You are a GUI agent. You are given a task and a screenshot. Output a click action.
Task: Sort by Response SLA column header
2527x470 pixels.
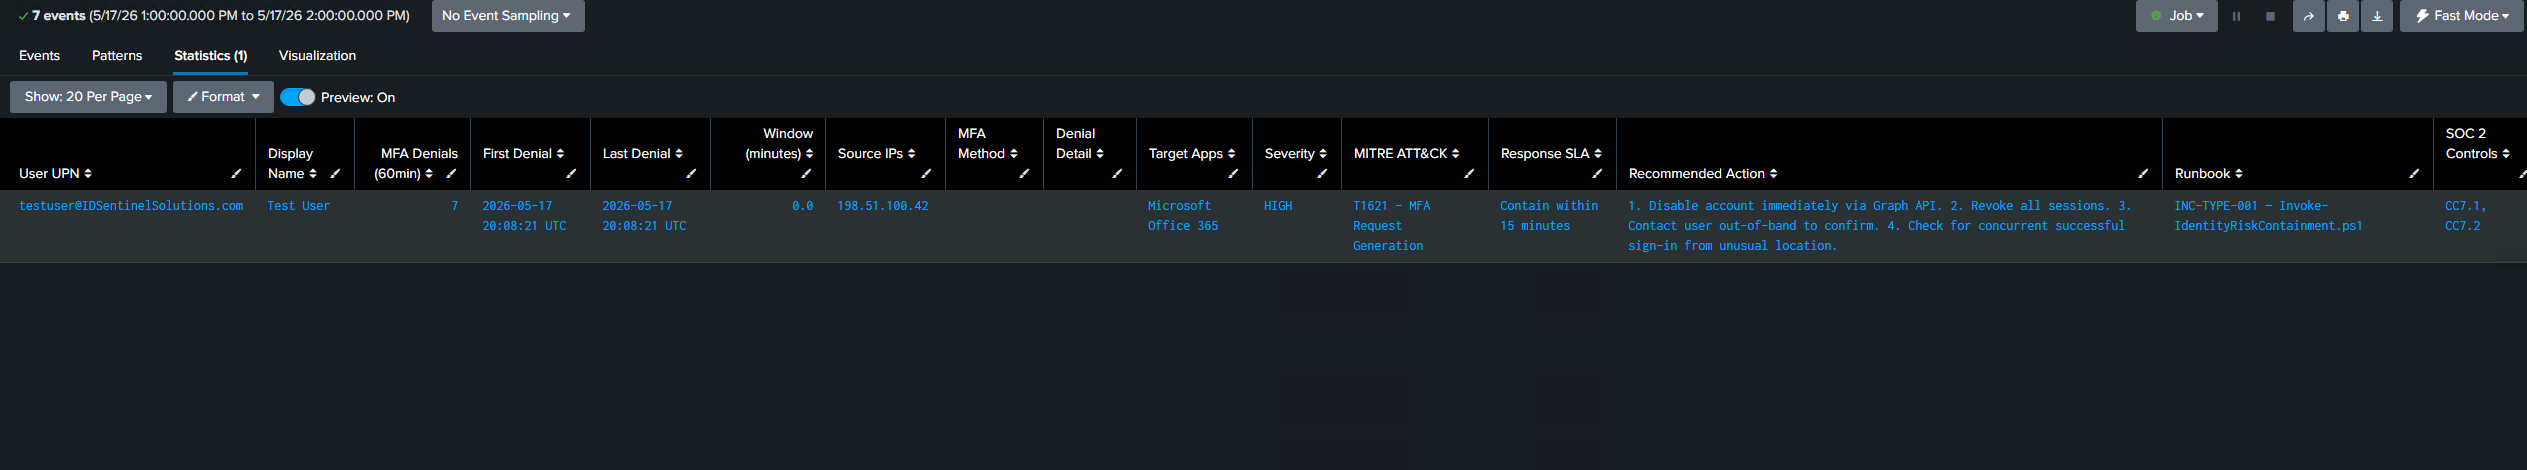1551,154
